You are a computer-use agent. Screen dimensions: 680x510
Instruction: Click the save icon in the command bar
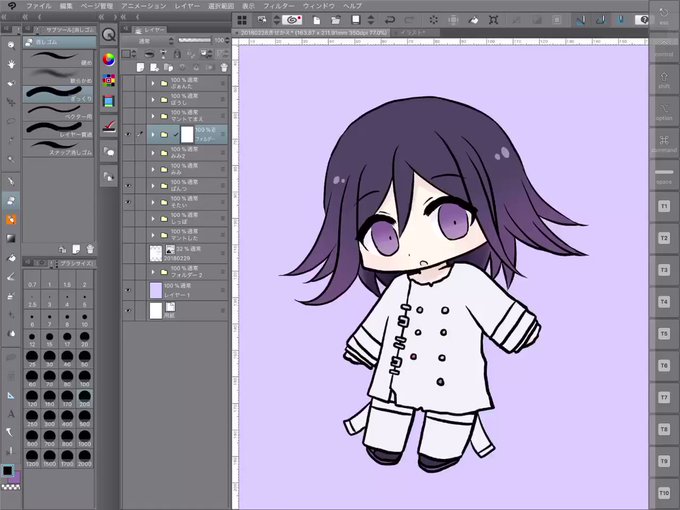(356, 20)
